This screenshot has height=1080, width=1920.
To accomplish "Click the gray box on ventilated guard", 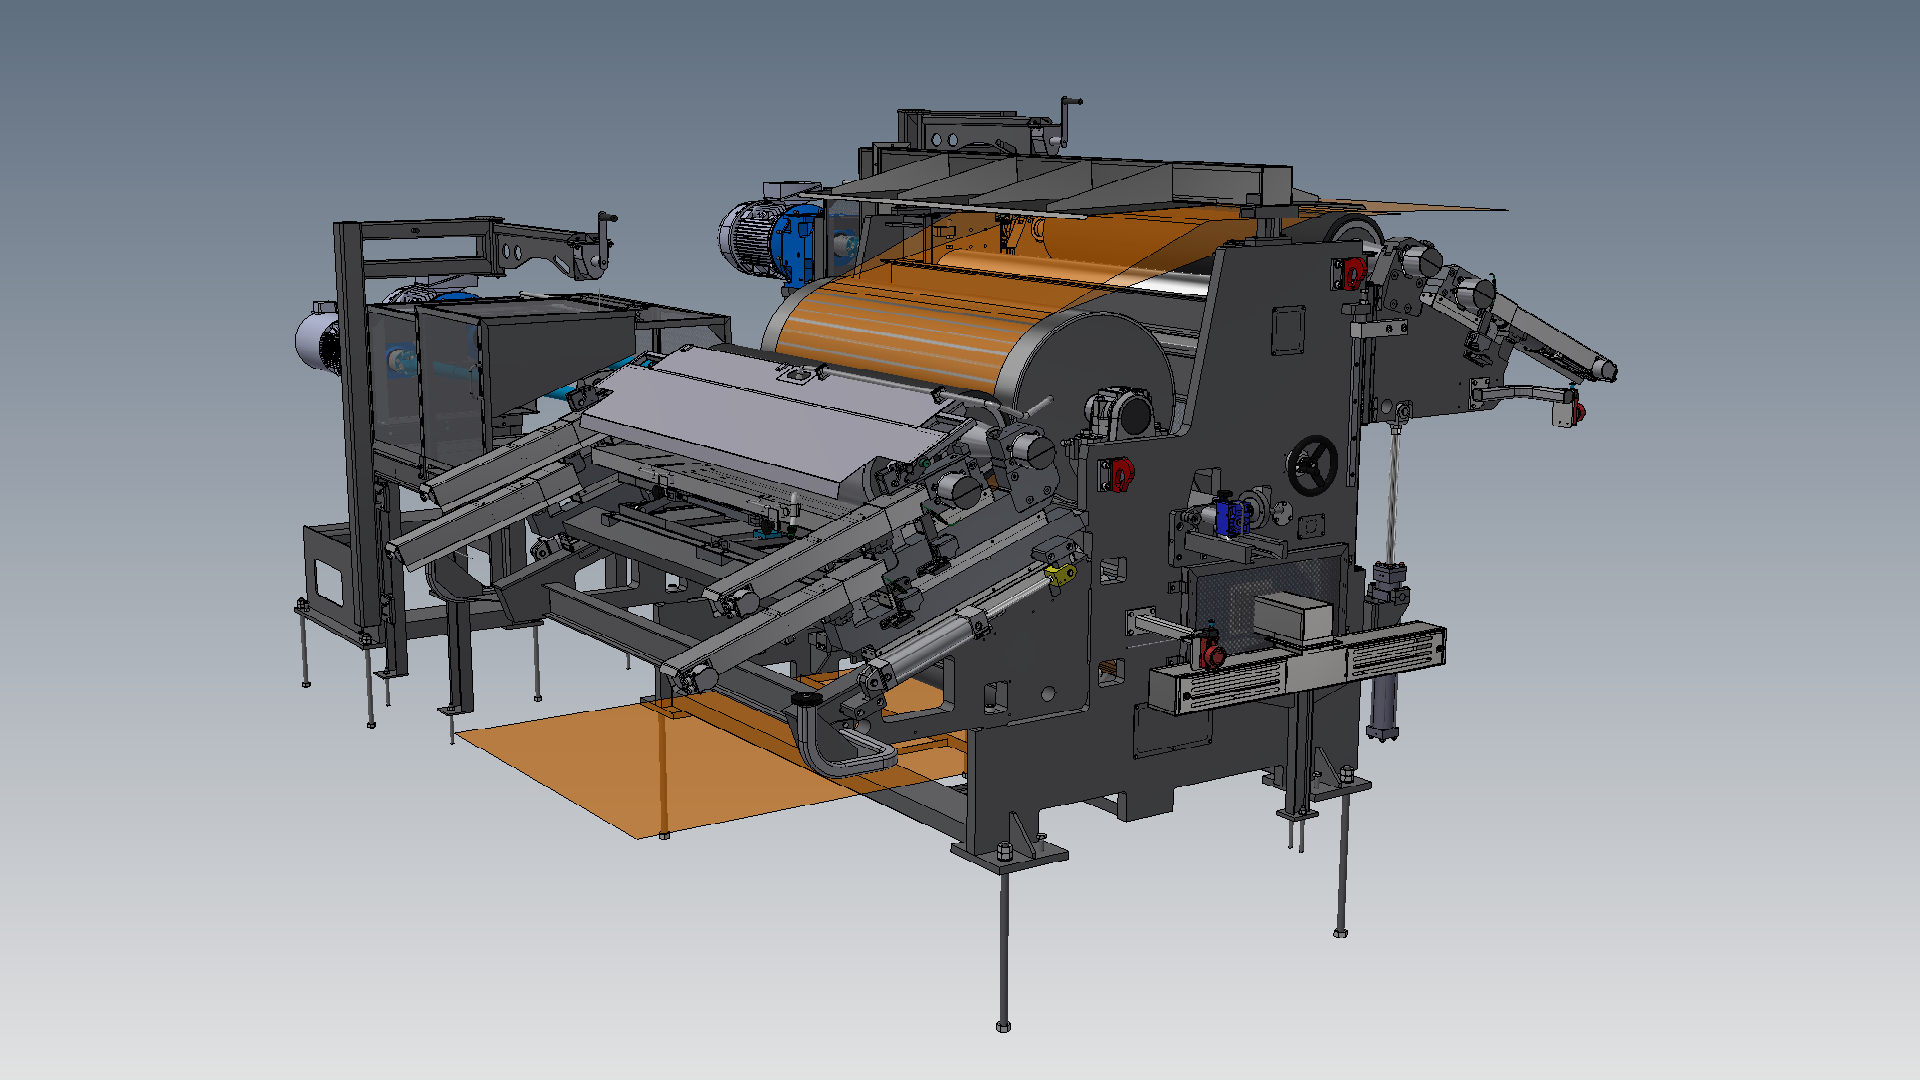I will 1292,616.
